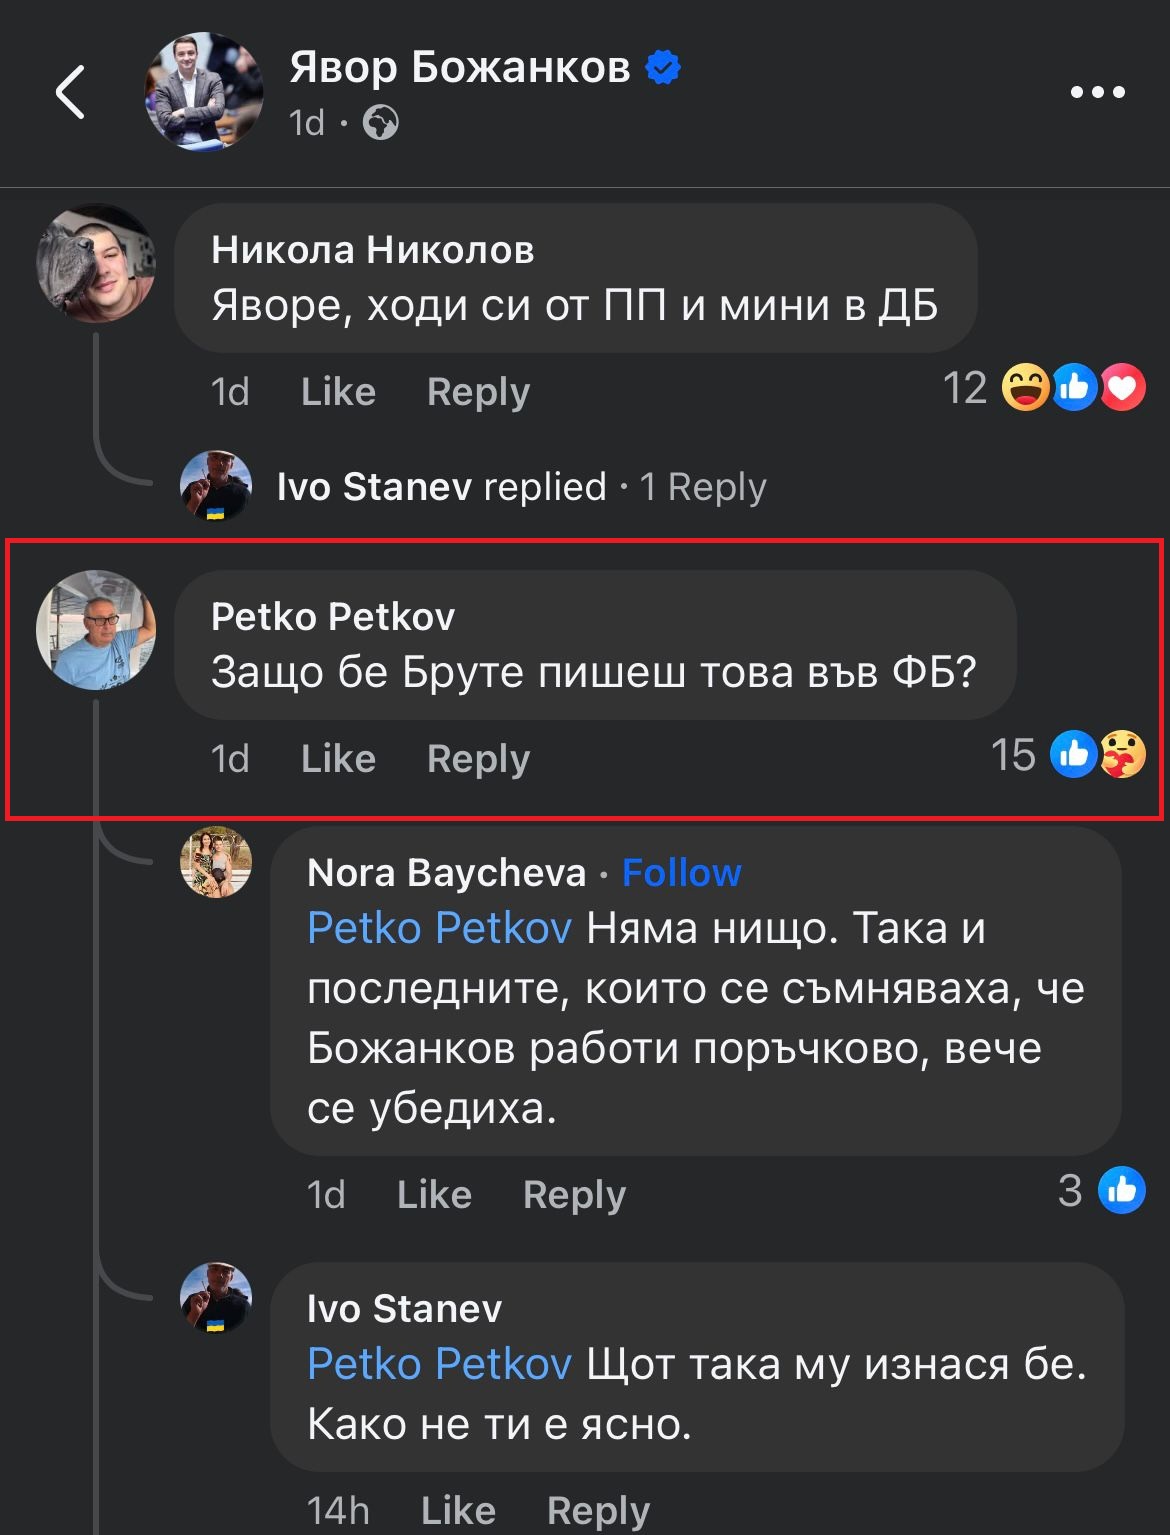Tap the blue verified badge icon
The height and width of the screenshot is (1535, 1170).
tap(663, 68)
